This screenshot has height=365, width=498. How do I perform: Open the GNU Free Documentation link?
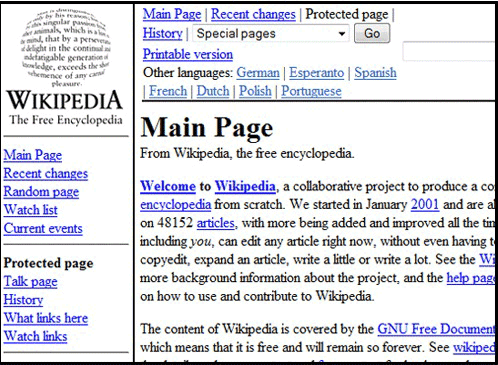click(437, 329)
